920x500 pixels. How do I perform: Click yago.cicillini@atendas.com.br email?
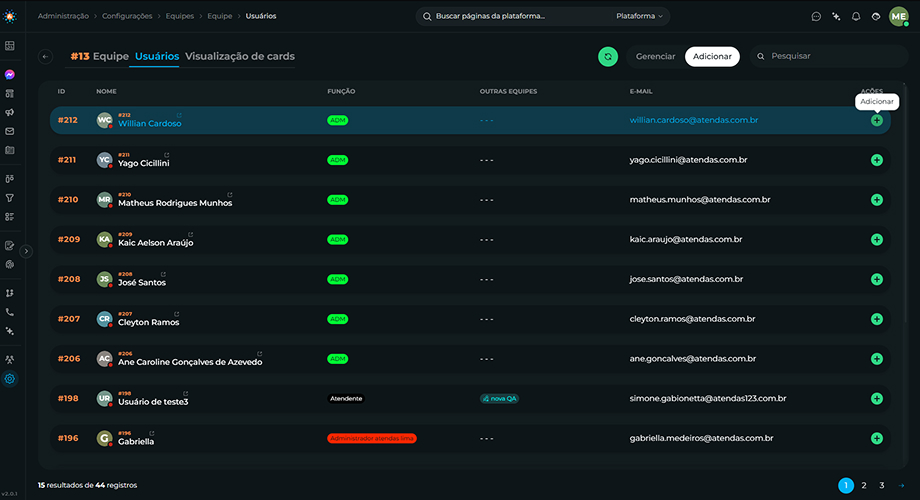pyautogui.click(x=688, y=160)
